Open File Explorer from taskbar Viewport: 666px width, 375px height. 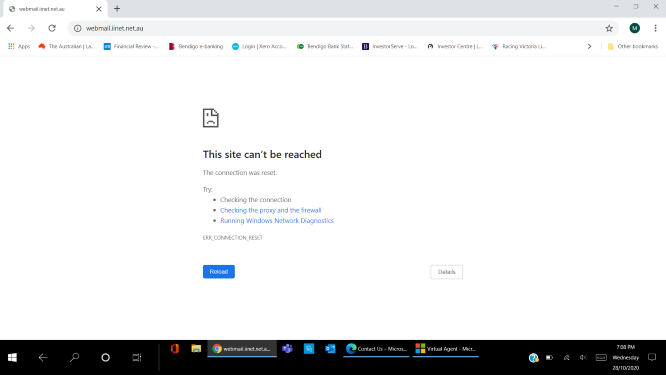tap(196, 349)
